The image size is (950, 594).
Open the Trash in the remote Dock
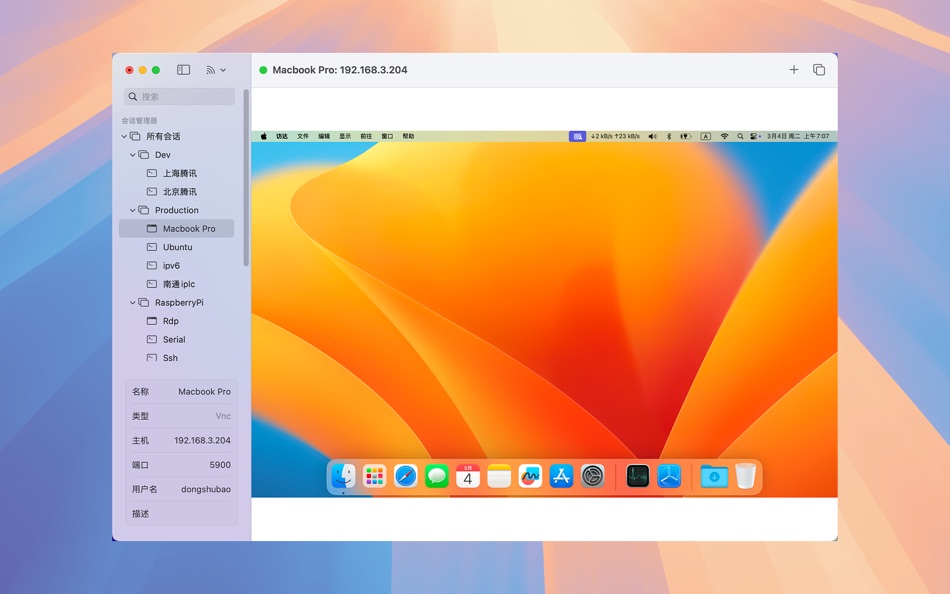coord(746,476)
